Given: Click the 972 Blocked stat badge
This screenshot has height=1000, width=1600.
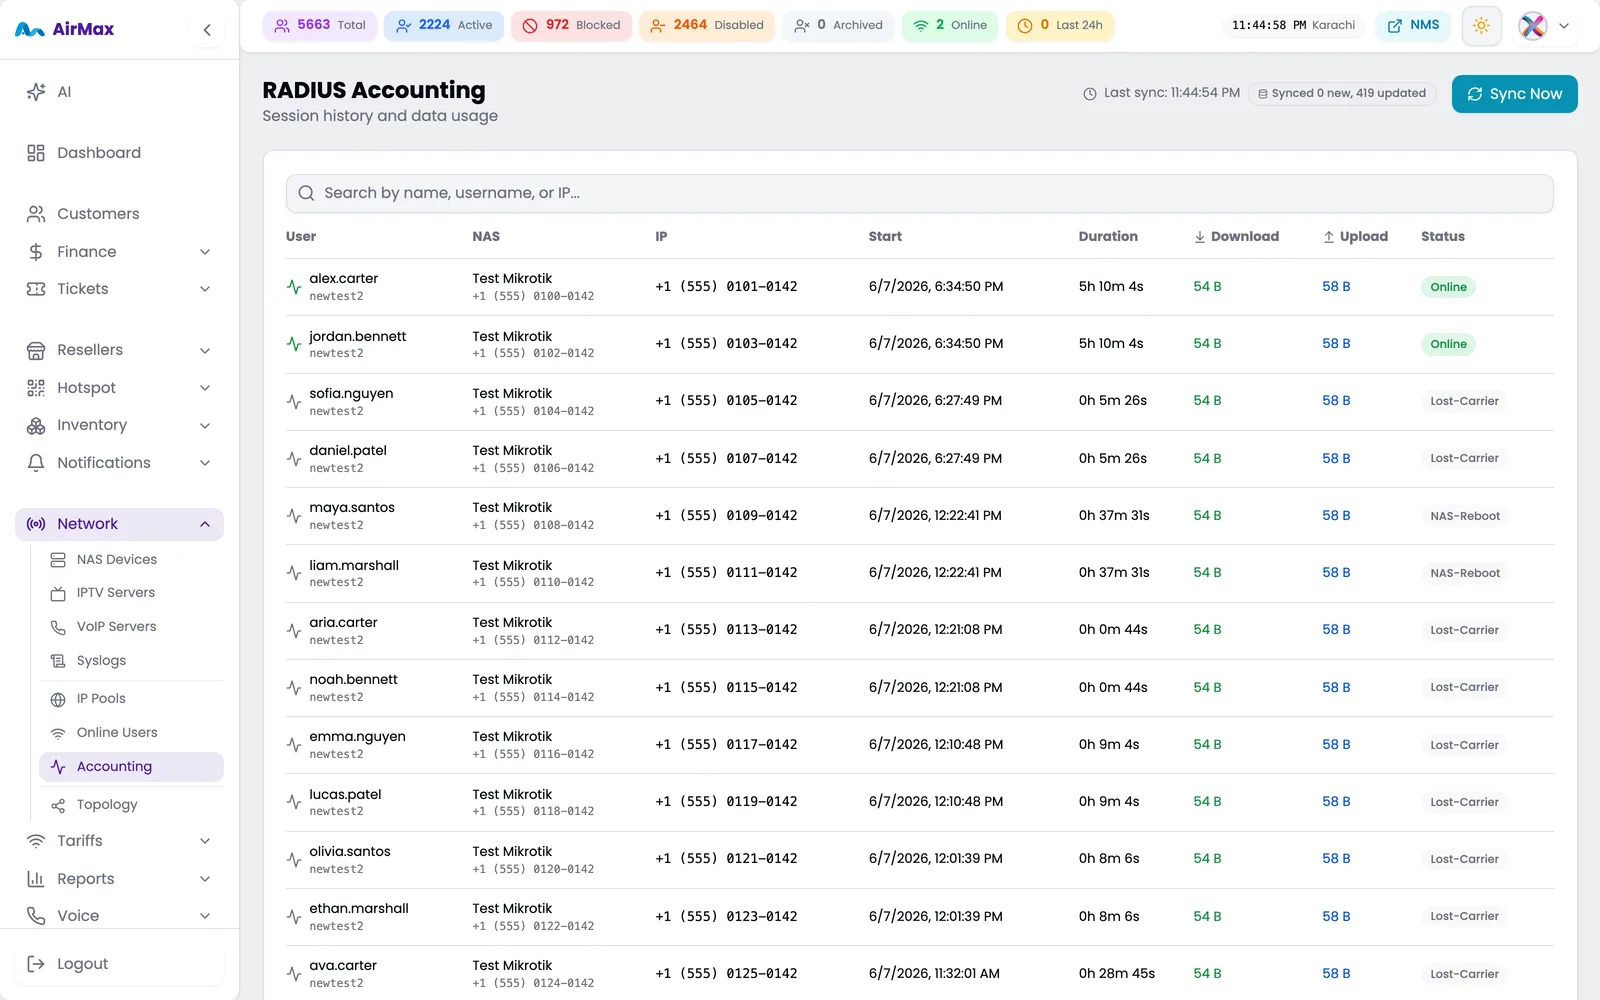Looking at the screenshot, I should [571, 25].
